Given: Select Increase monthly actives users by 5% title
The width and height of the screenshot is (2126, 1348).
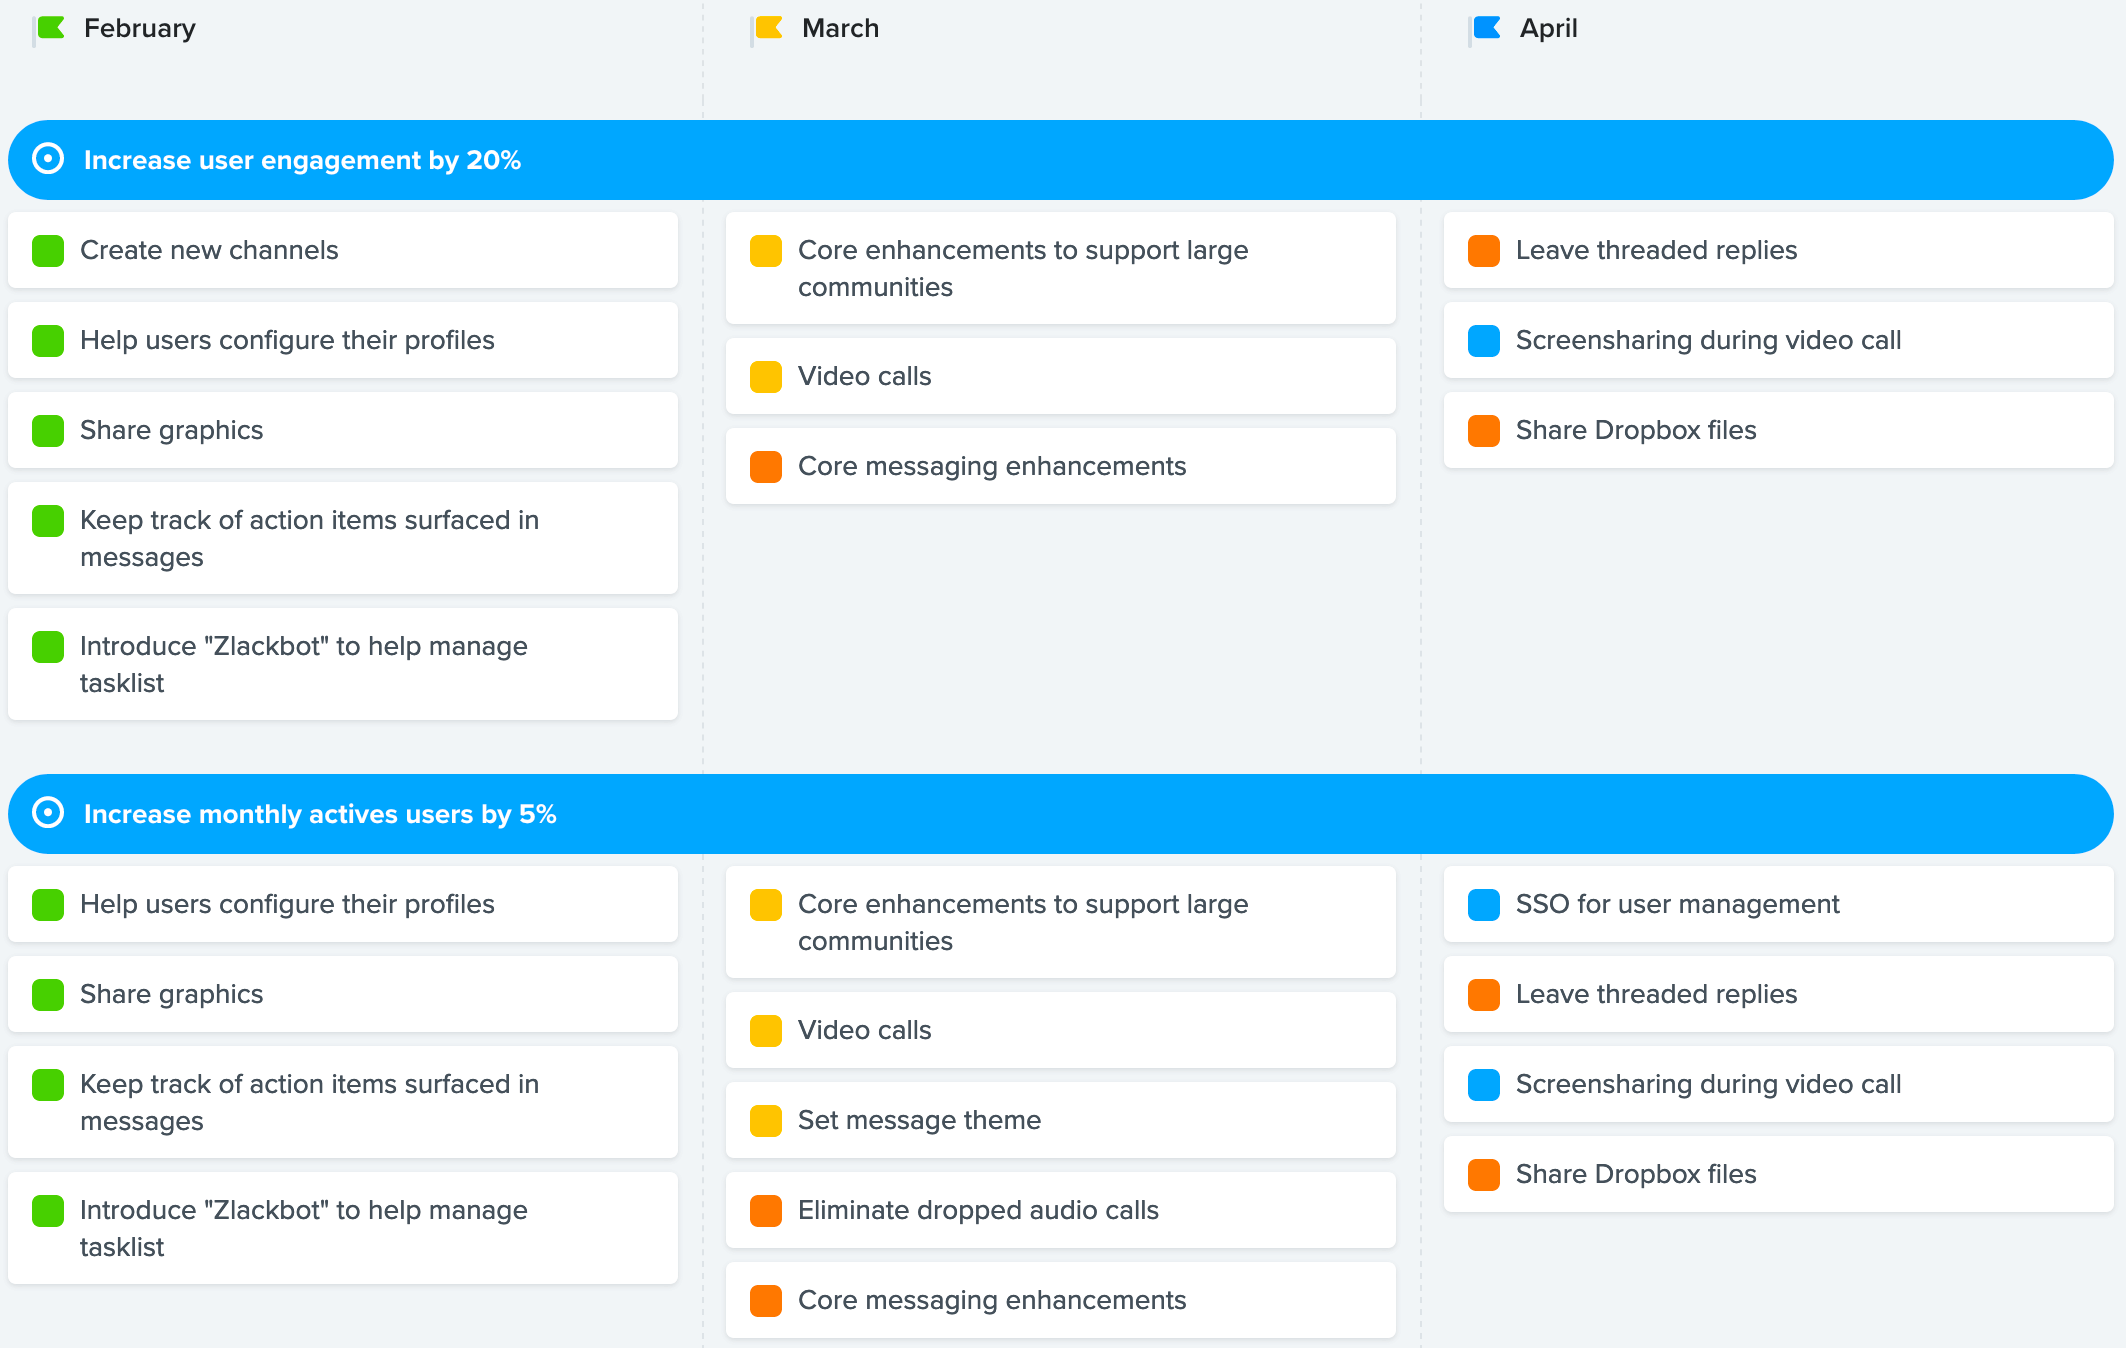Looking at the screenshot, I should click(x=320, y=814).
